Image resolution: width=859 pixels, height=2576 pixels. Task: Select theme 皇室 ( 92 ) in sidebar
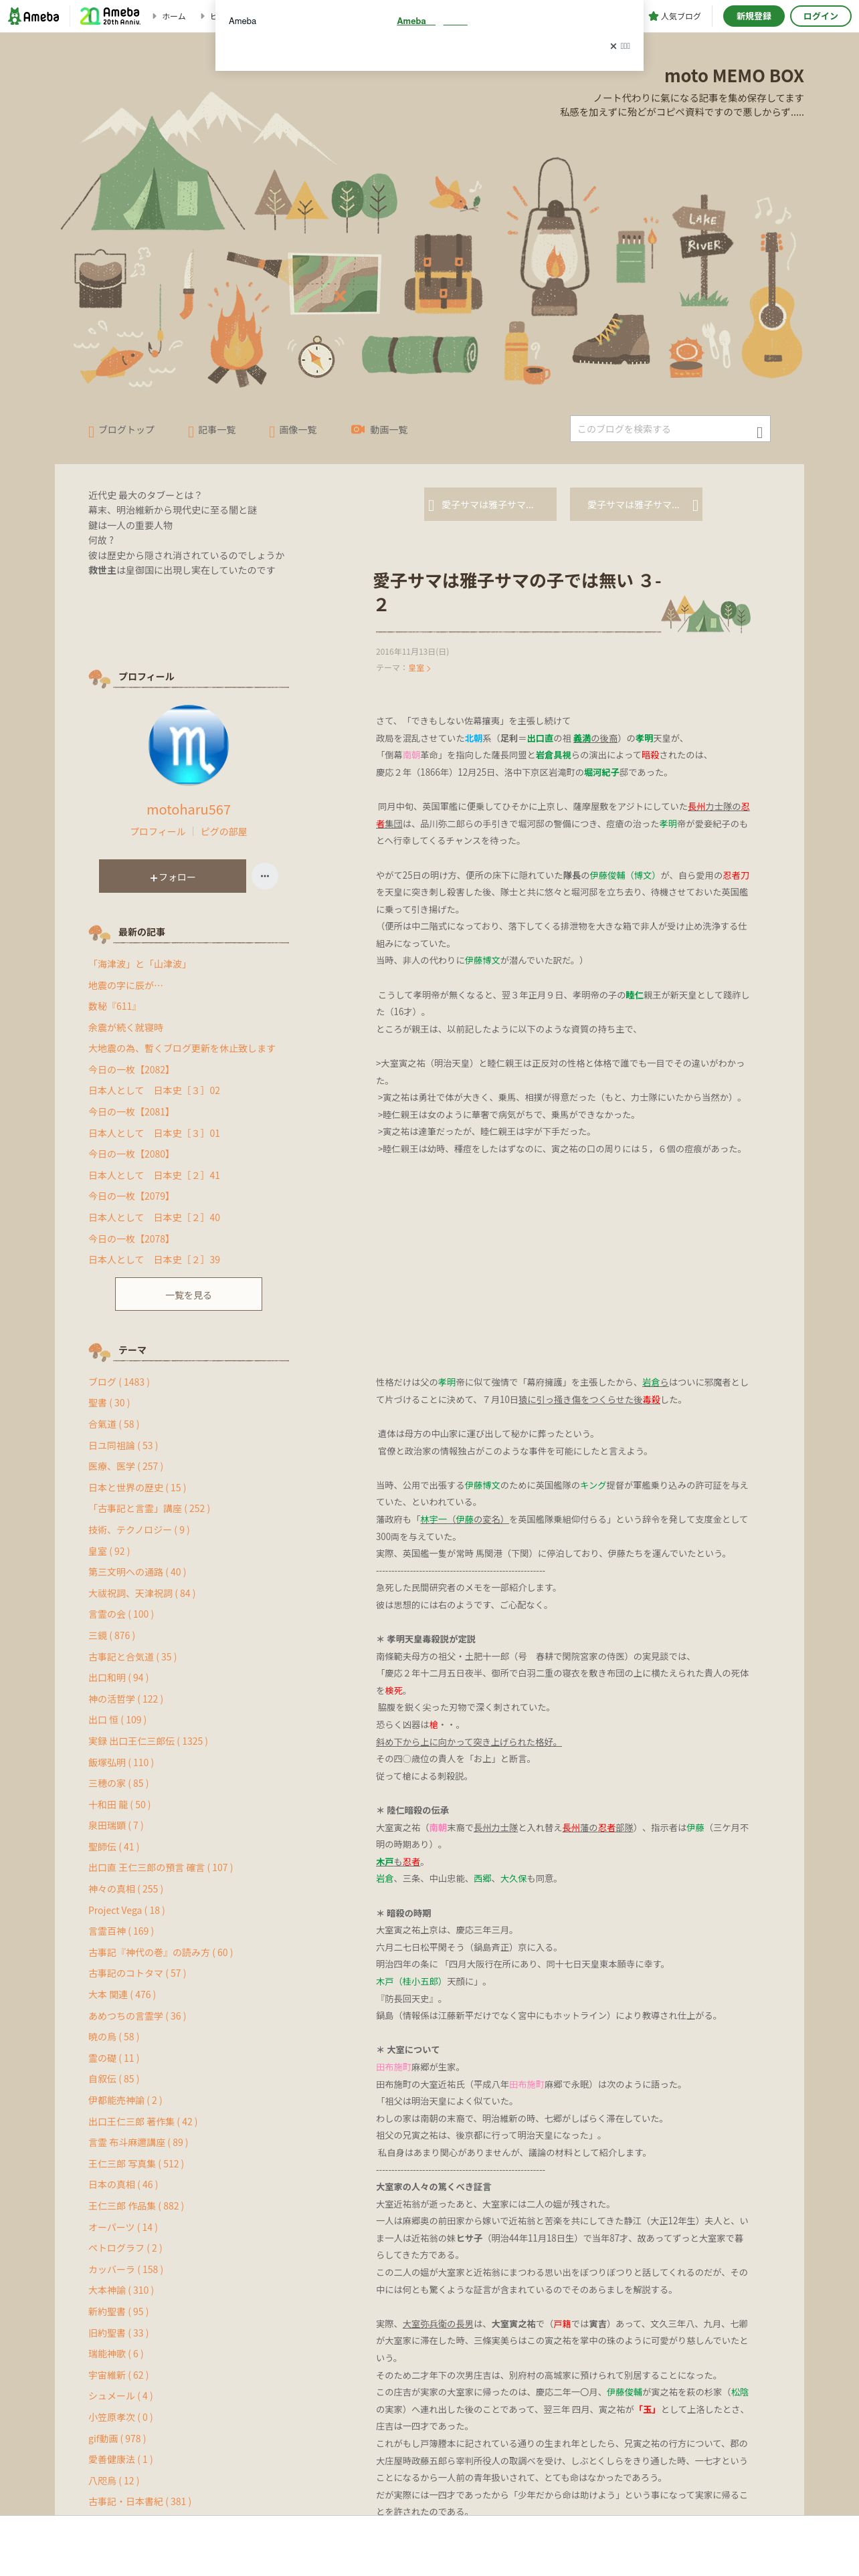point(109,1552)
